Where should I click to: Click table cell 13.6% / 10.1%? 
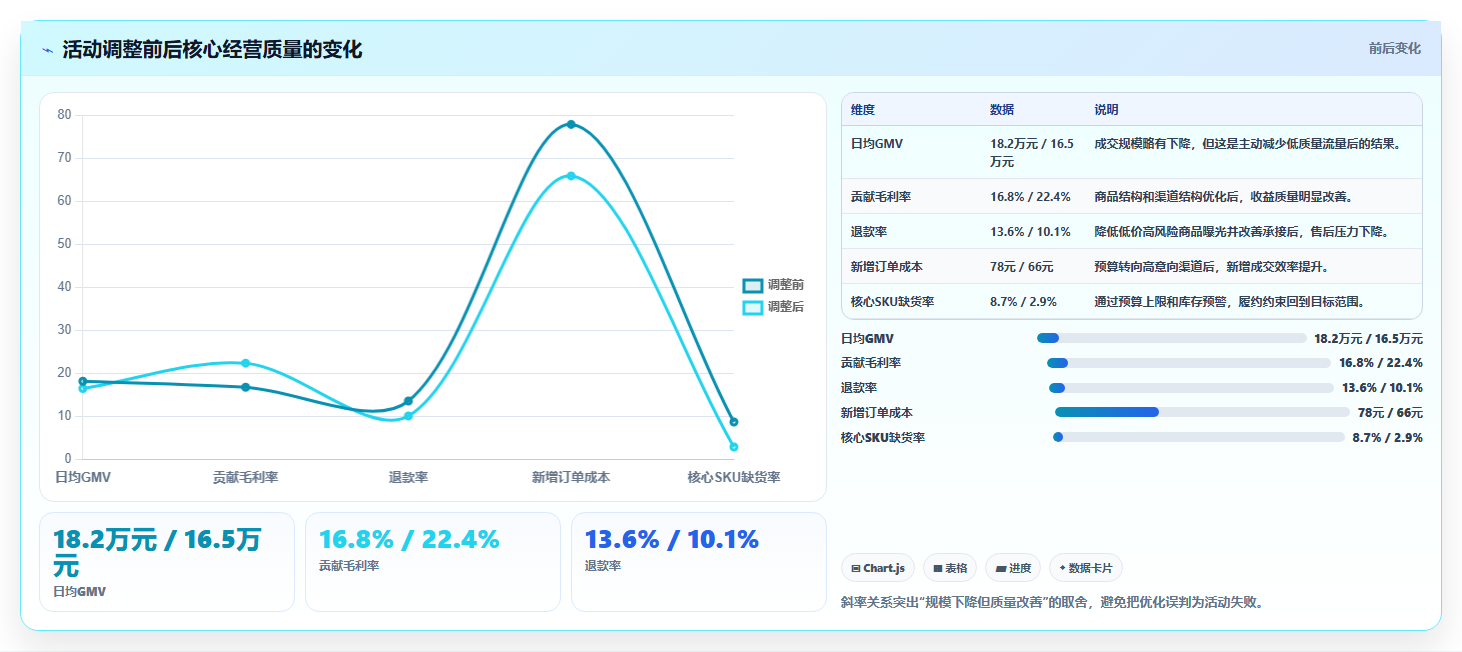1031,232
